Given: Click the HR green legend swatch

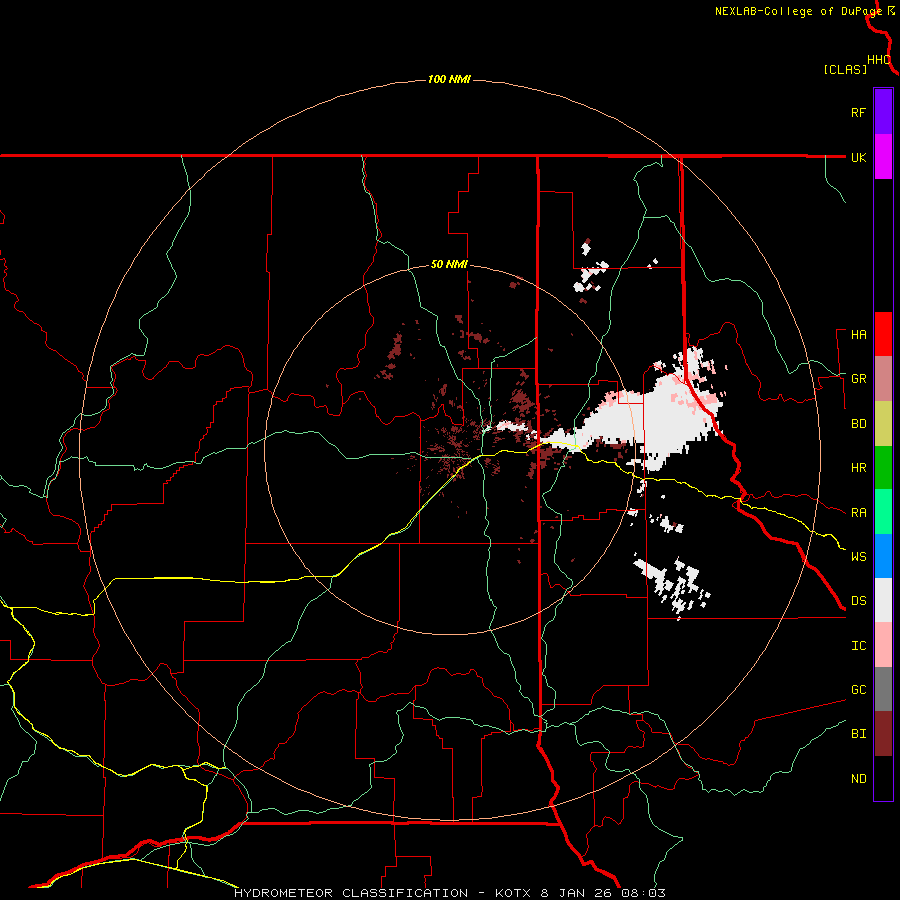Looking at the screenshot, I should point(883,468).
